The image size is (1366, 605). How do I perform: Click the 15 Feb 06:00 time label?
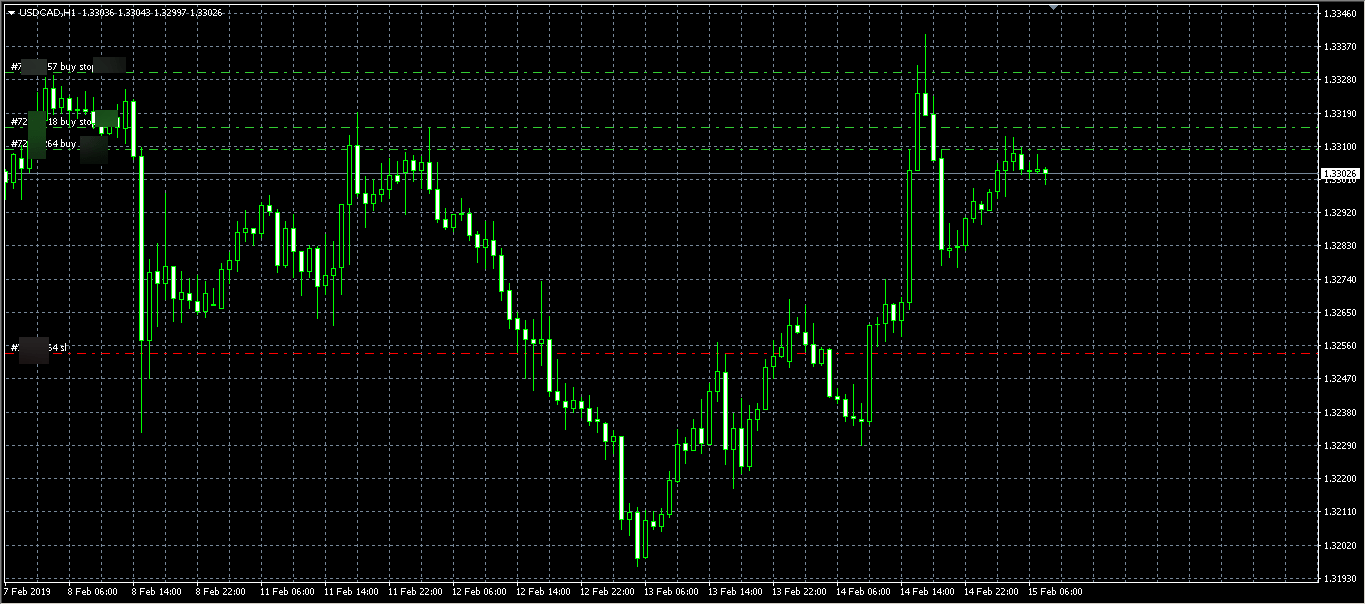click(x=1056, y=592)
